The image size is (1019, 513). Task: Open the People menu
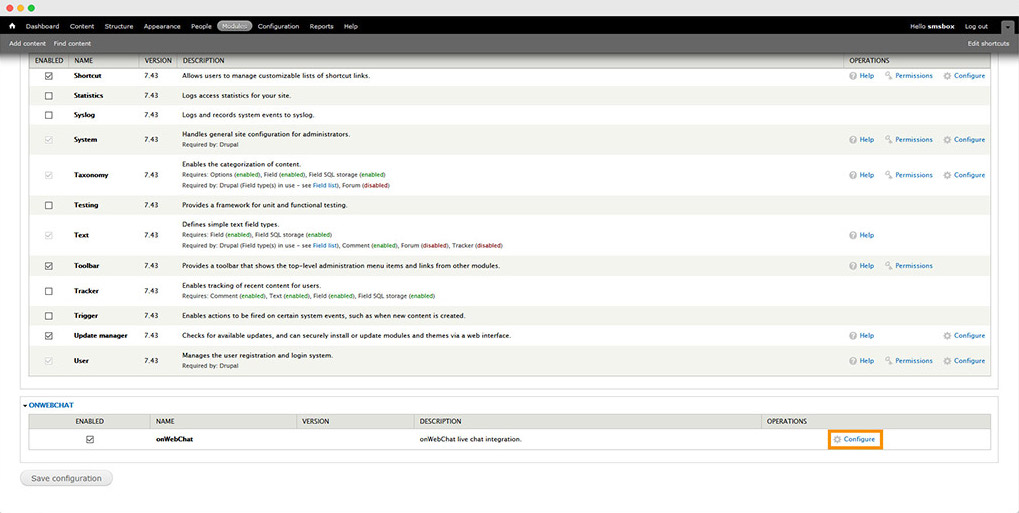201,27
